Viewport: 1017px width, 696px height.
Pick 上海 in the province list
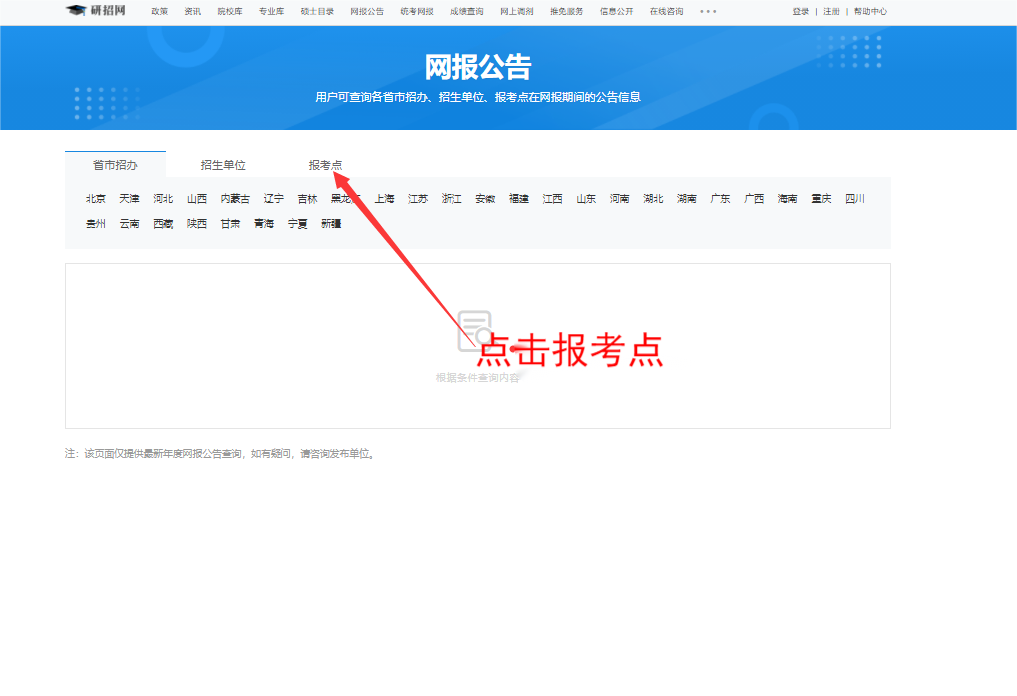(x=385, y=198)
